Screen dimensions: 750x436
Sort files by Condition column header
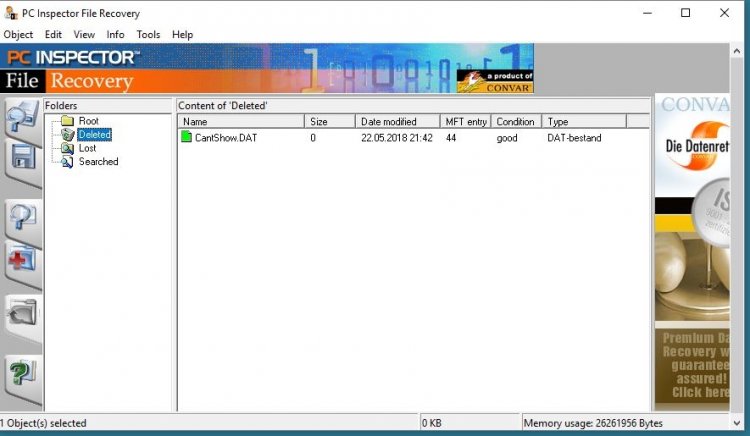tap(515, 121)
